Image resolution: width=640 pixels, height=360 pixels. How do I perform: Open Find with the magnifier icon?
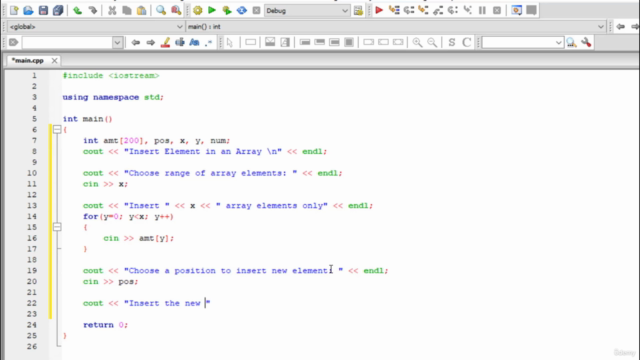(x=161, y=10)
